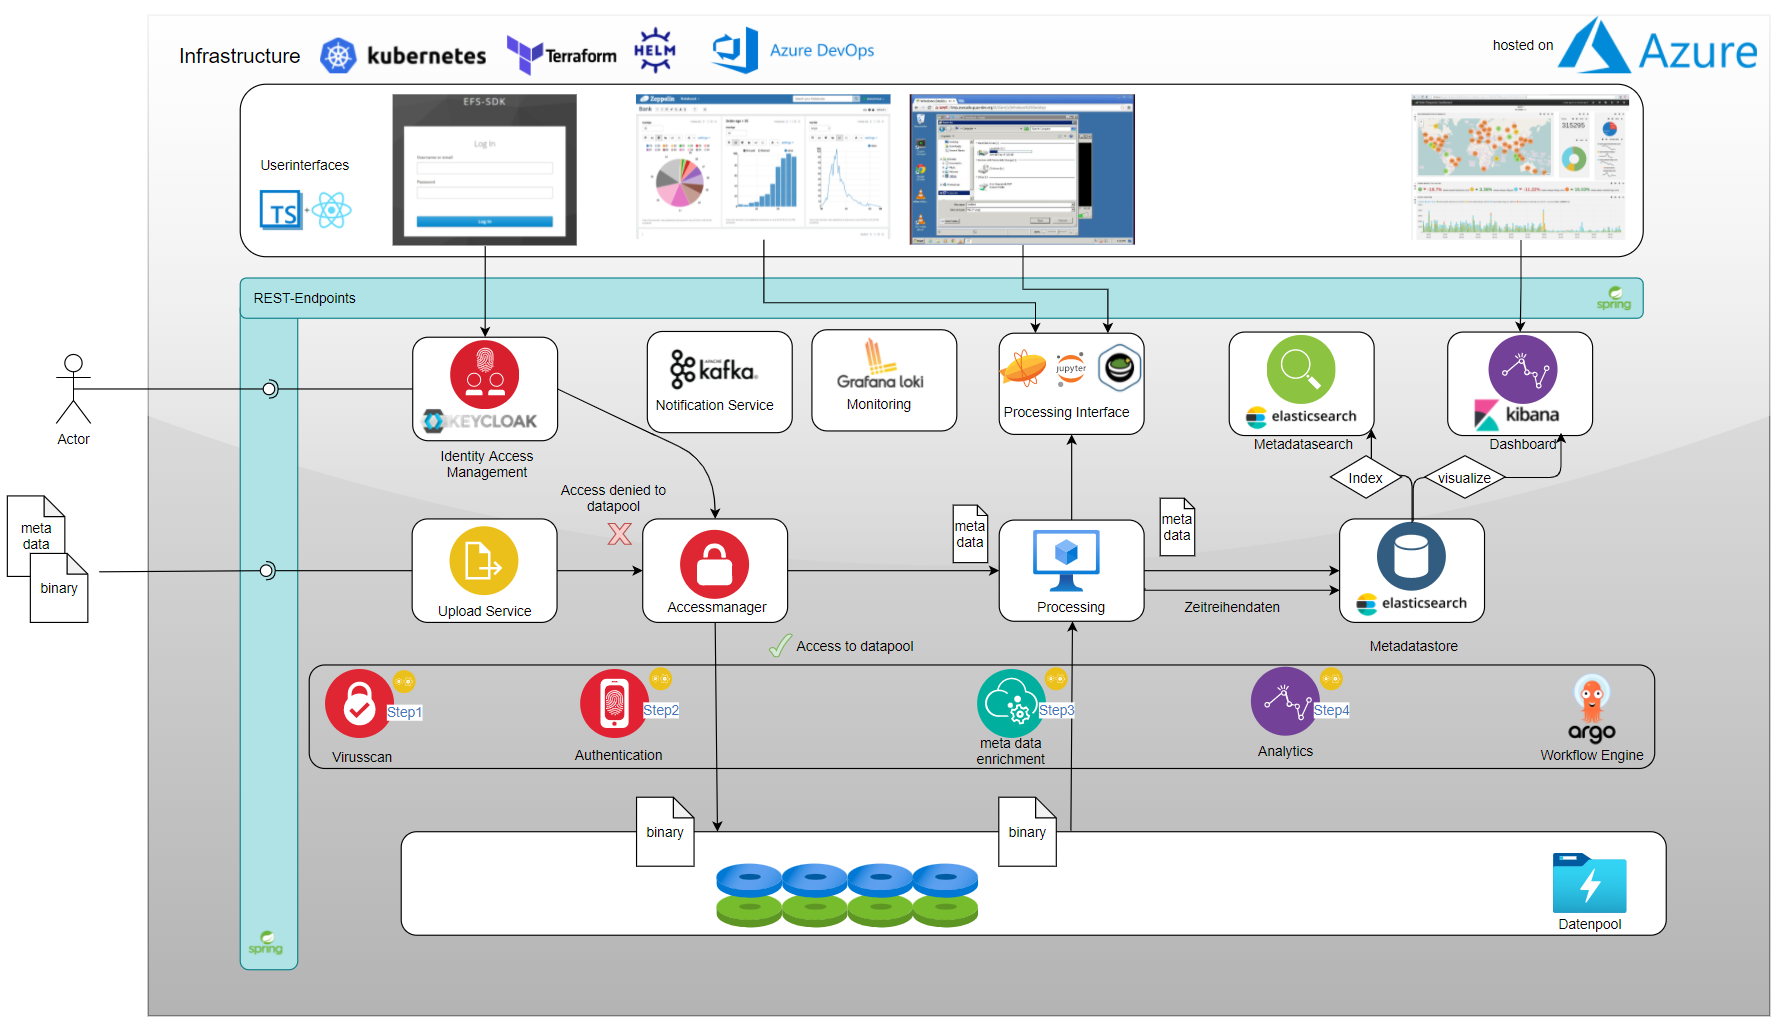Click the green Metadatasearch magnifier icon
The image size is (1788, 1028).
pos(1301,369)
